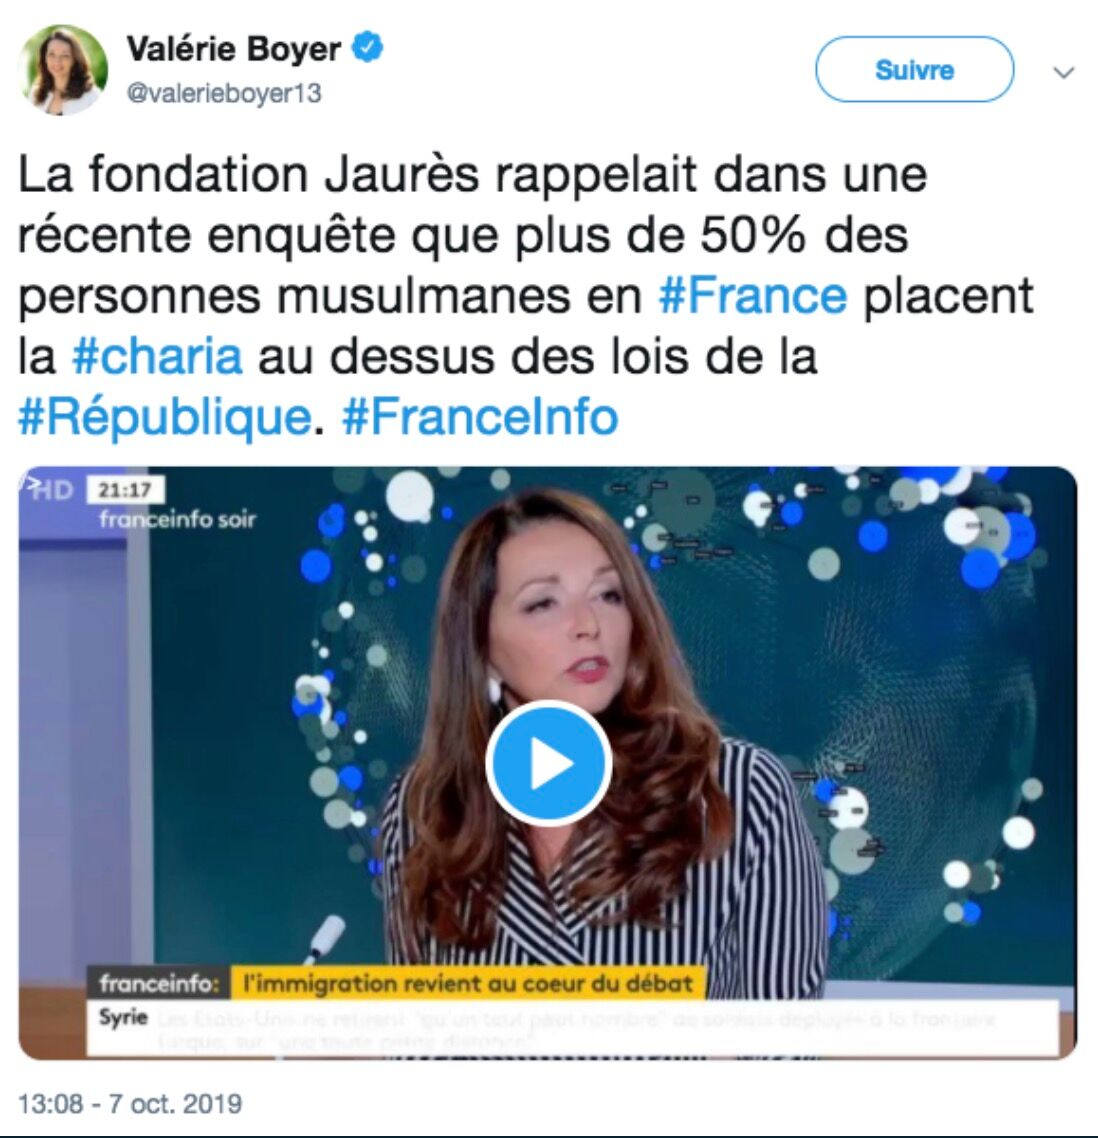Open the #FranceInfo hashtag
The width and height of the screenshot is (1098, 1138).
point(480,417)
